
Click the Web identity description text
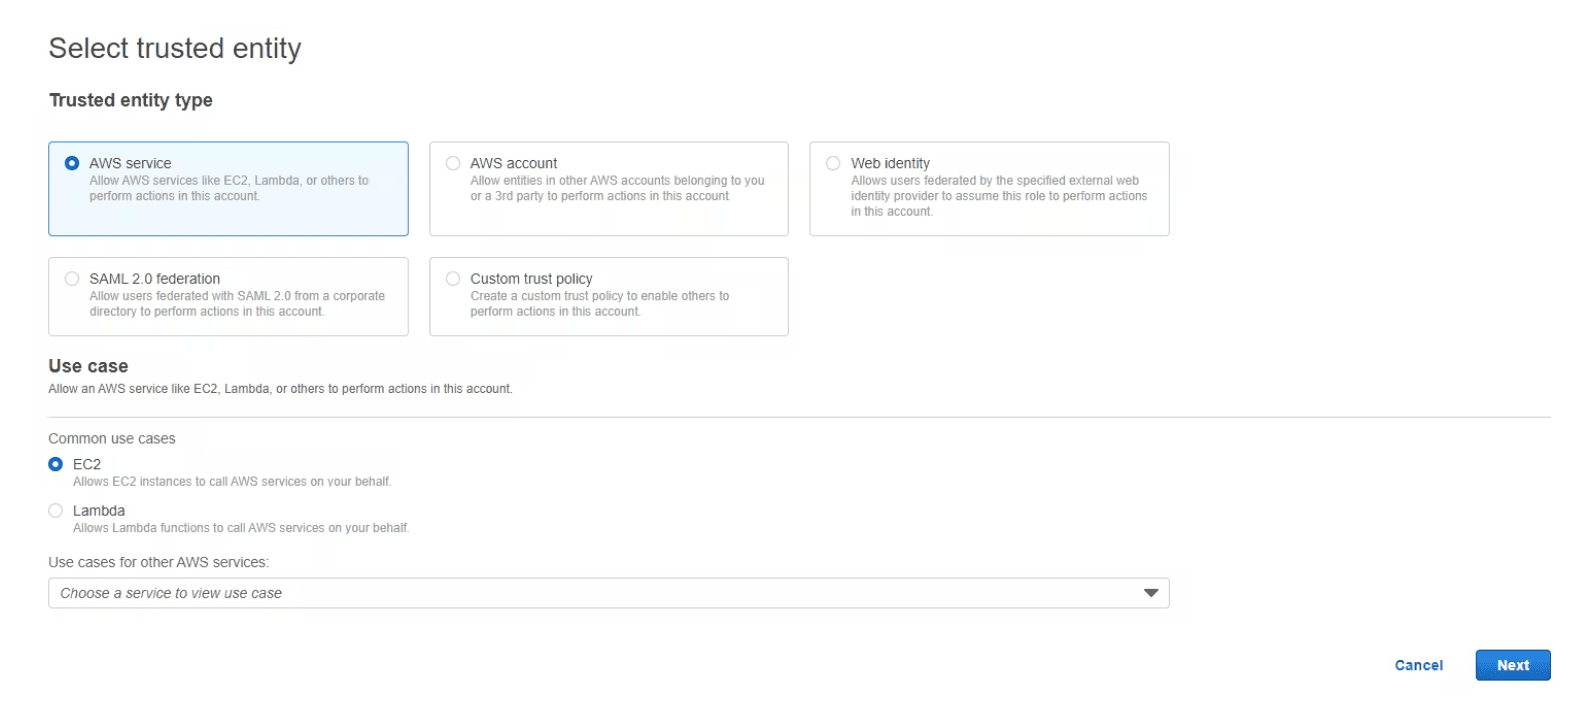pyautogui.click(x=999, y=196)
